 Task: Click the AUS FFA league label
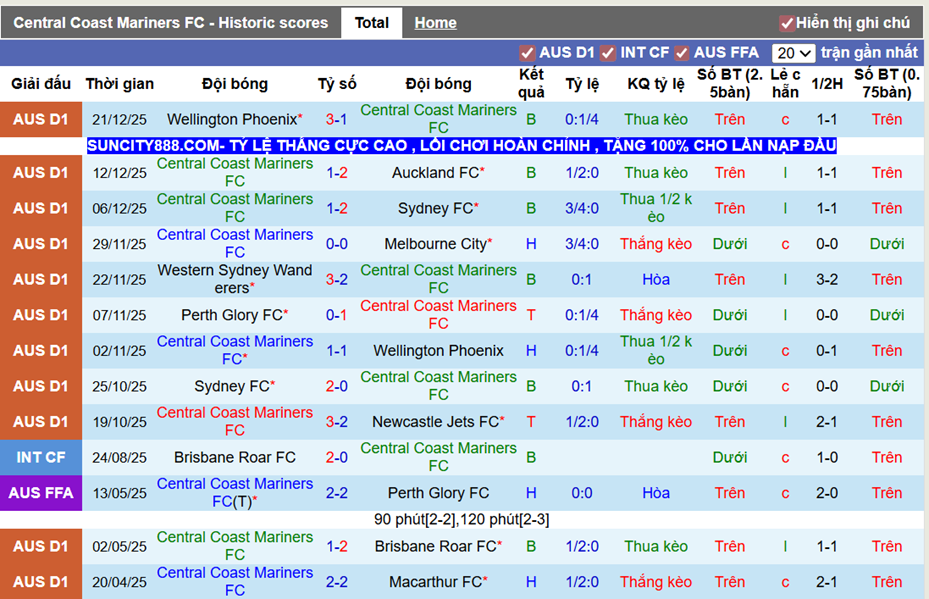(x=41, y=492)
